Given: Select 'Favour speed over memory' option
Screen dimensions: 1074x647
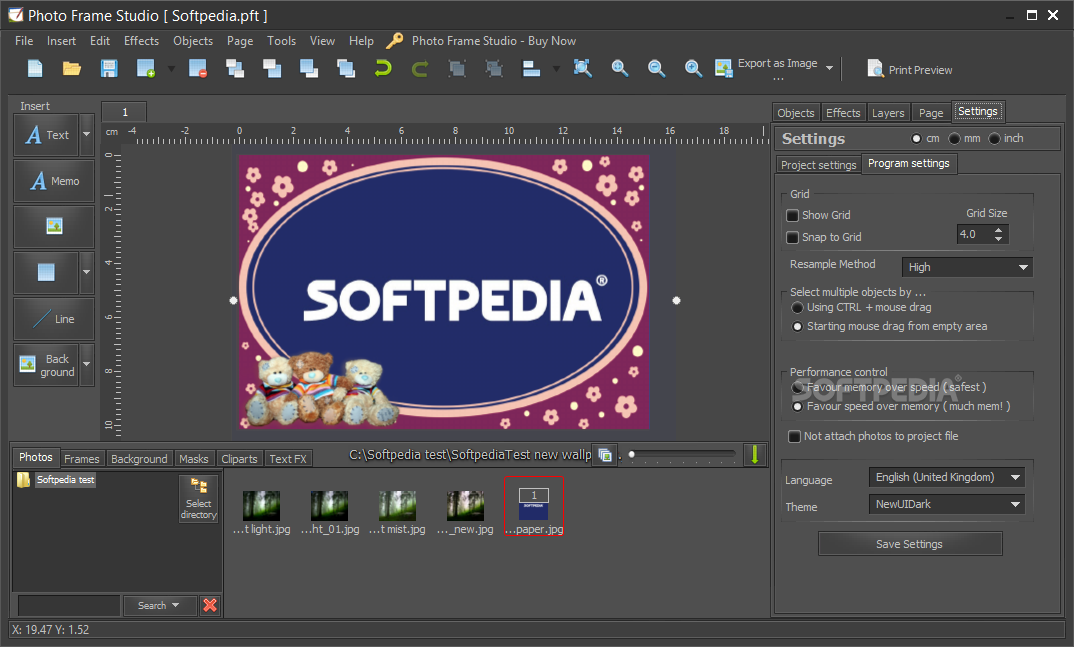Looking at the screenshot, I should click(x=797, y=407).
